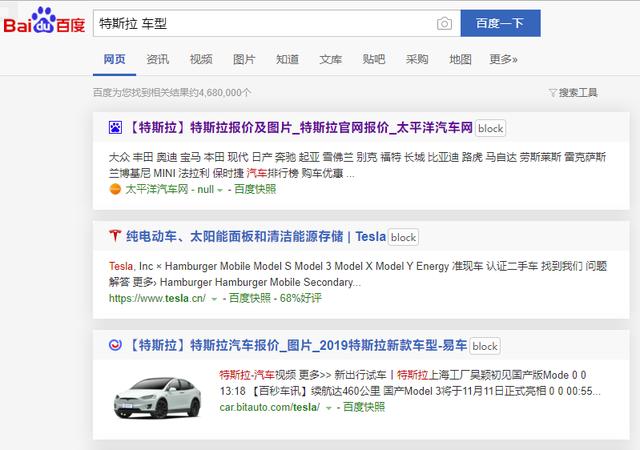Block the 太平洋汽车网 result
Image resolution: width=640 pixels, height=450 pixels.
click(490, 128)
